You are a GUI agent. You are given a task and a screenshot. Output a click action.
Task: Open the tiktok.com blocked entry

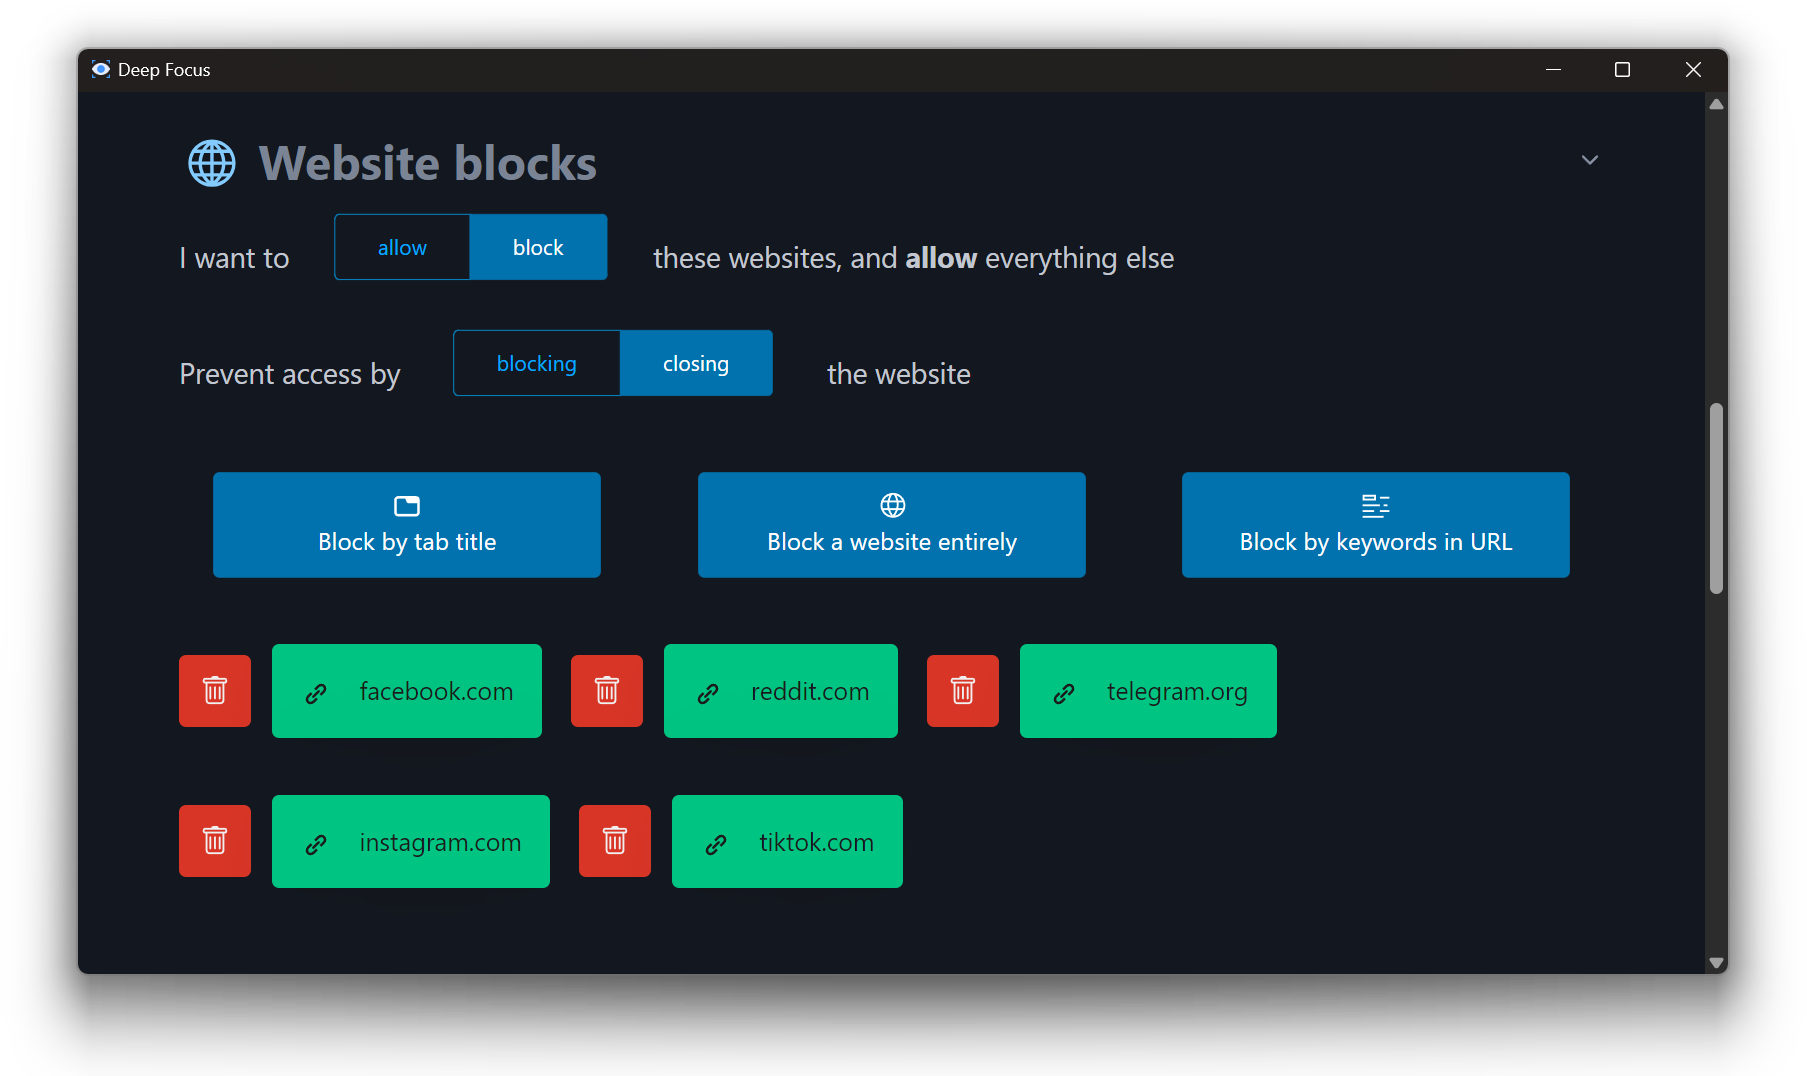click(787, 841)
